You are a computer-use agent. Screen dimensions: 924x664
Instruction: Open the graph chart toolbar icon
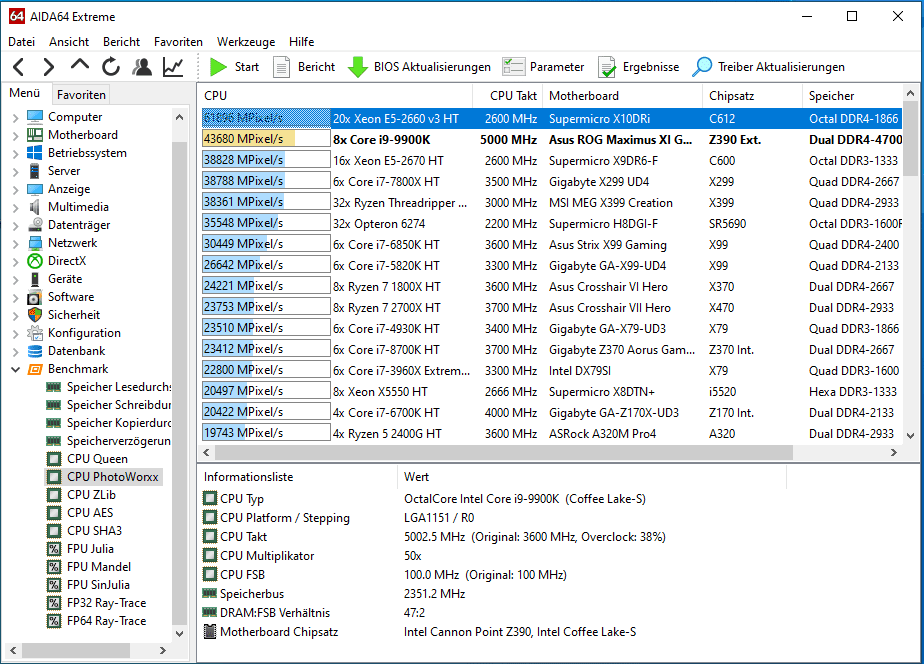click(x=173, y=67)
